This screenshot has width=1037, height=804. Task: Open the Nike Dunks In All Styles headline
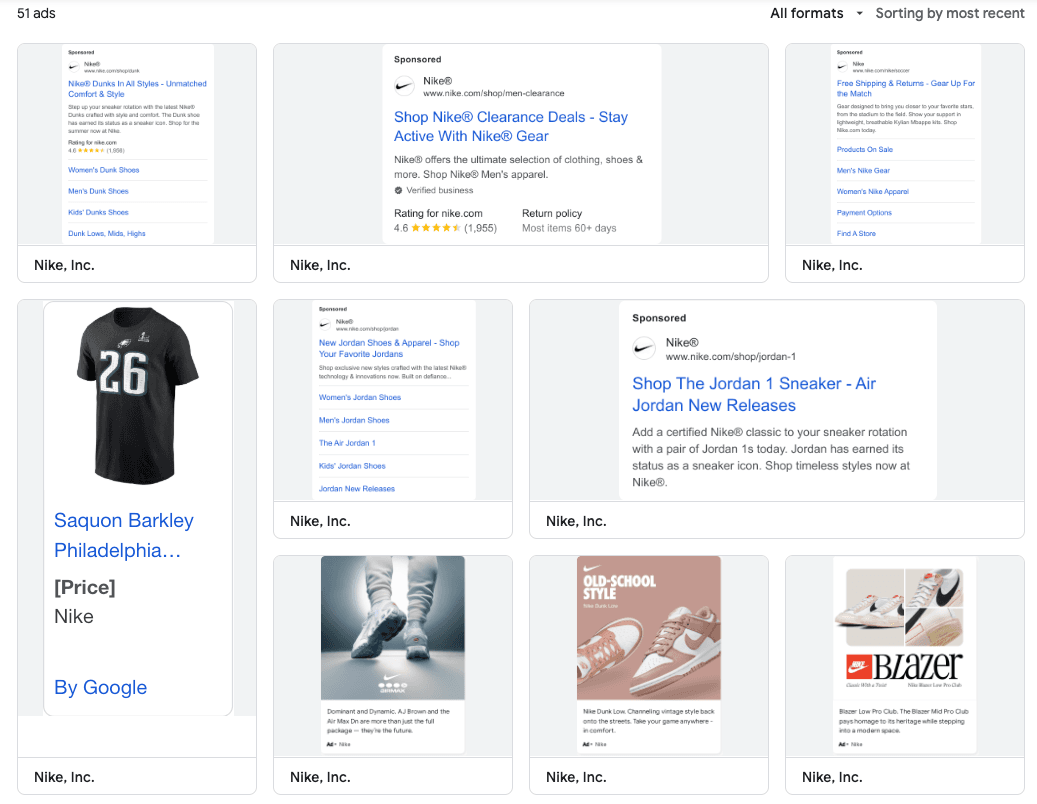pyautogui.click(x=137, y=89)
